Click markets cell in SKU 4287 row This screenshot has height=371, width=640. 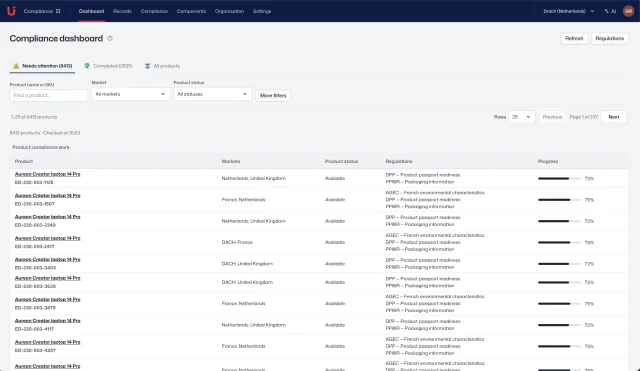click(x=243, y=346)
